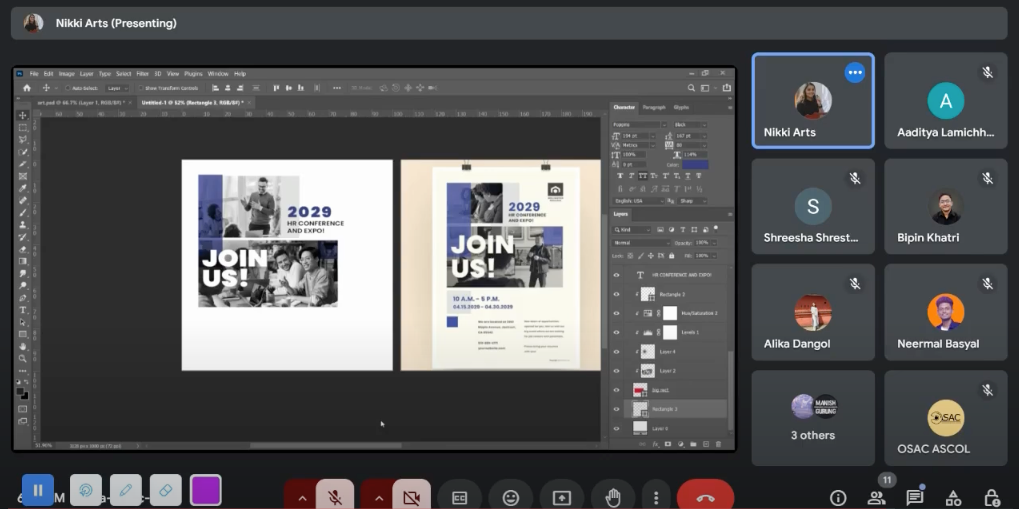Viewport: 1019px width, 509px height.
Task: Click the Home icon in Photoshop options bar
Action: tap(27, 88)
